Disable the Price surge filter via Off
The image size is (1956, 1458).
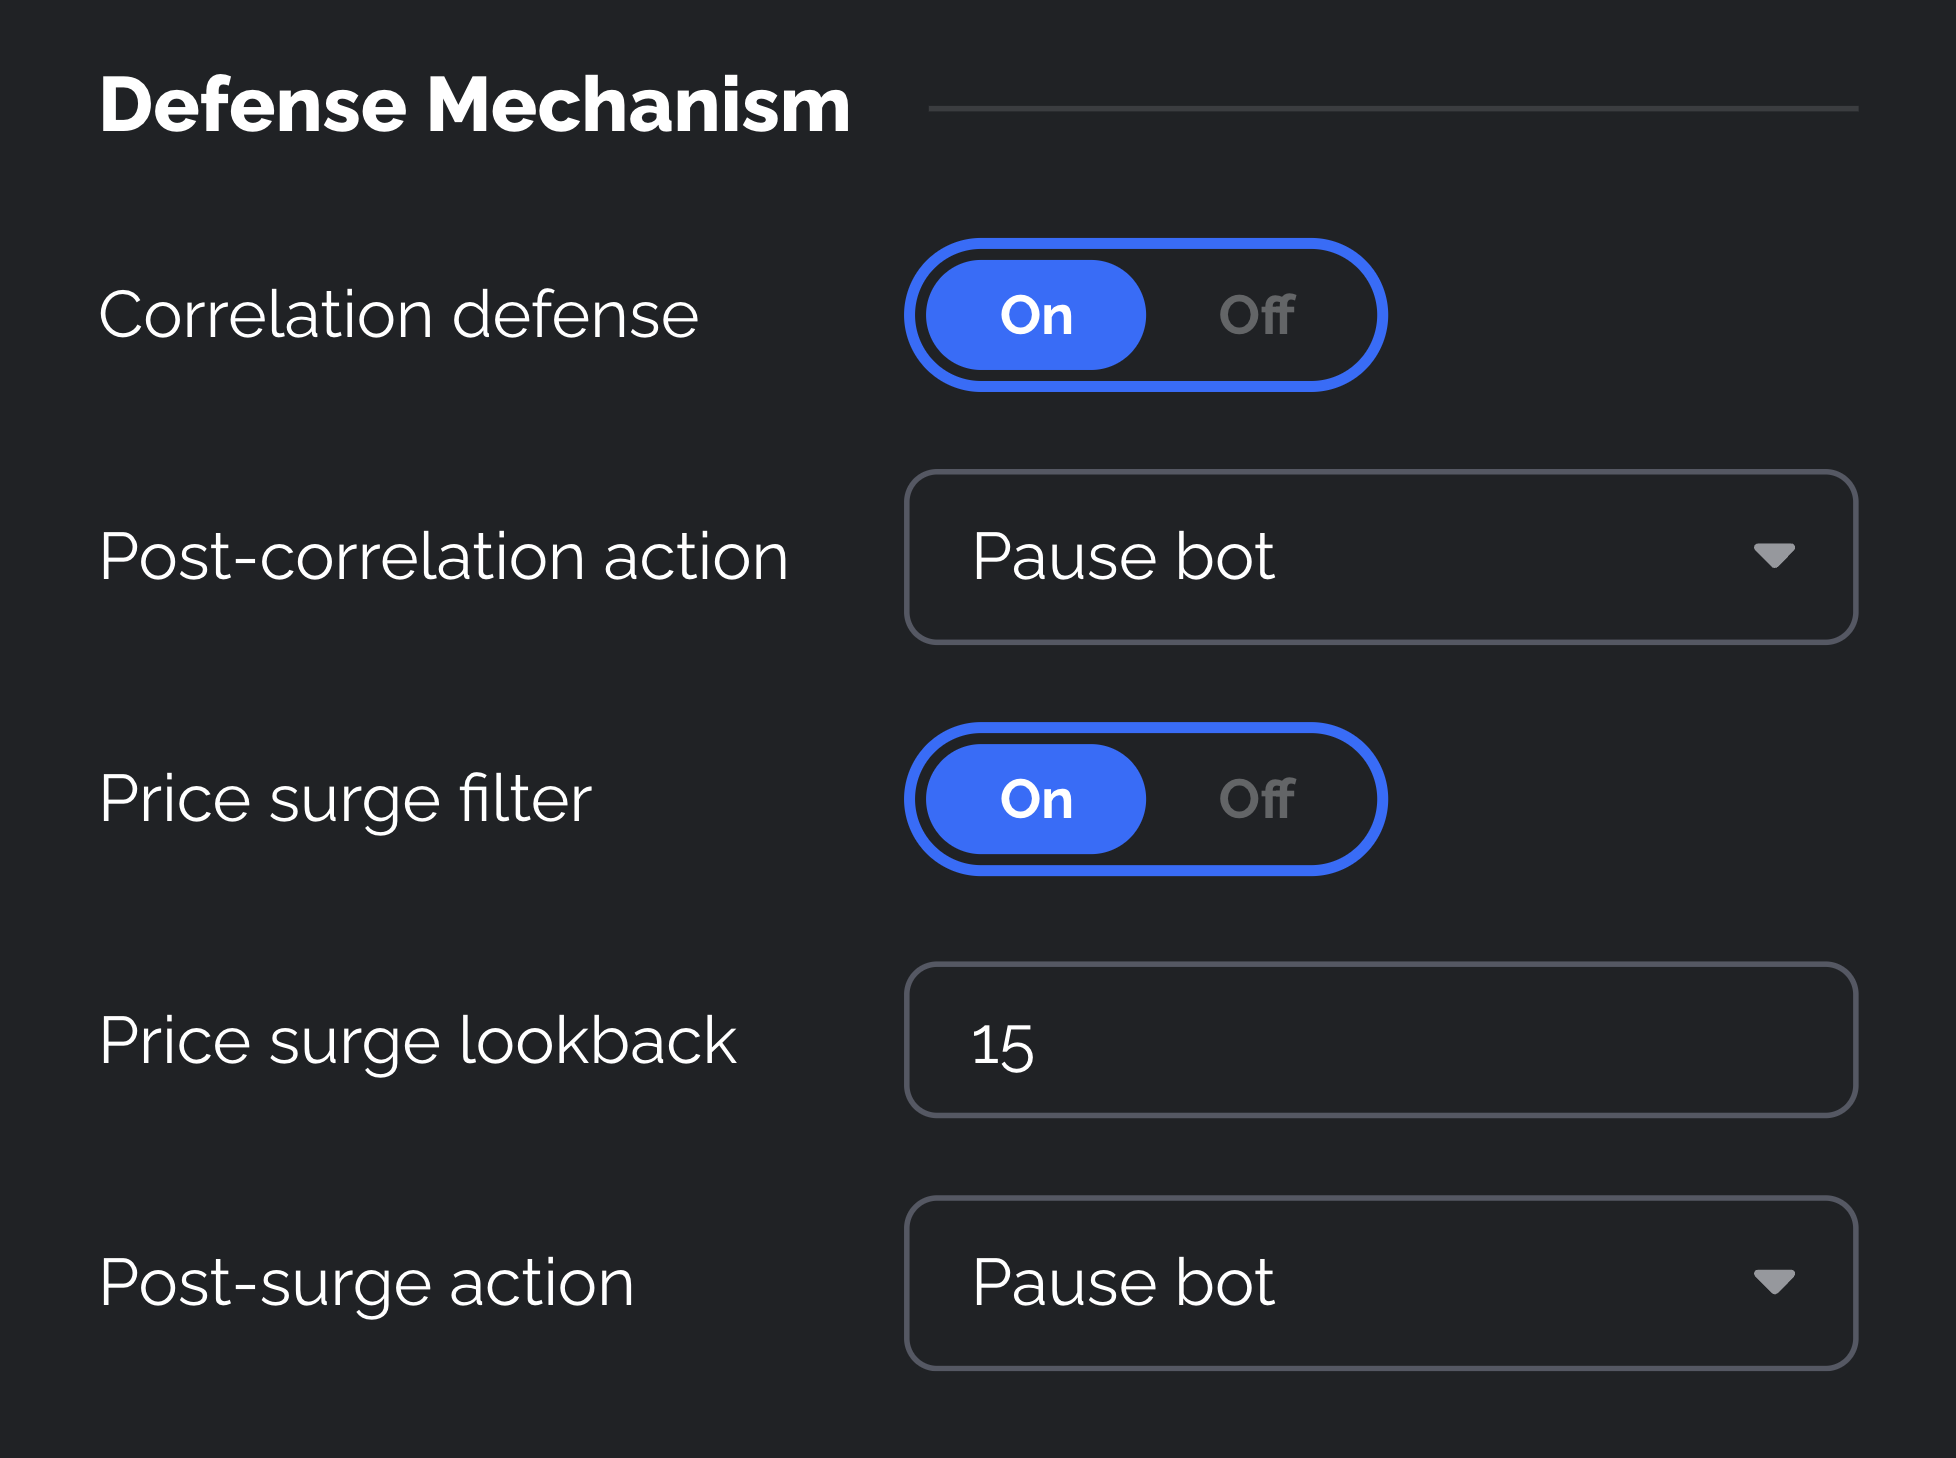(x=1257, y=799)
